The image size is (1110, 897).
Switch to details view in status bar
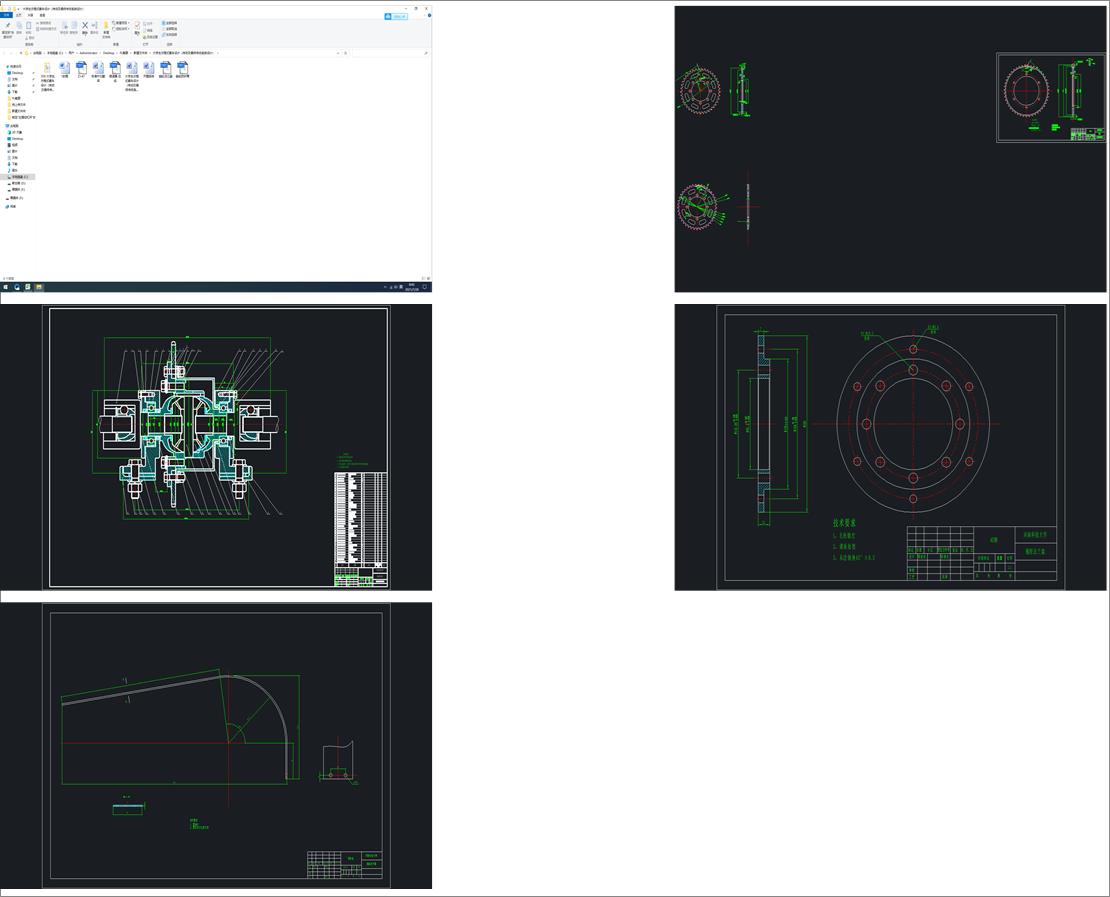pyautogui.click(x=422, y=278)
